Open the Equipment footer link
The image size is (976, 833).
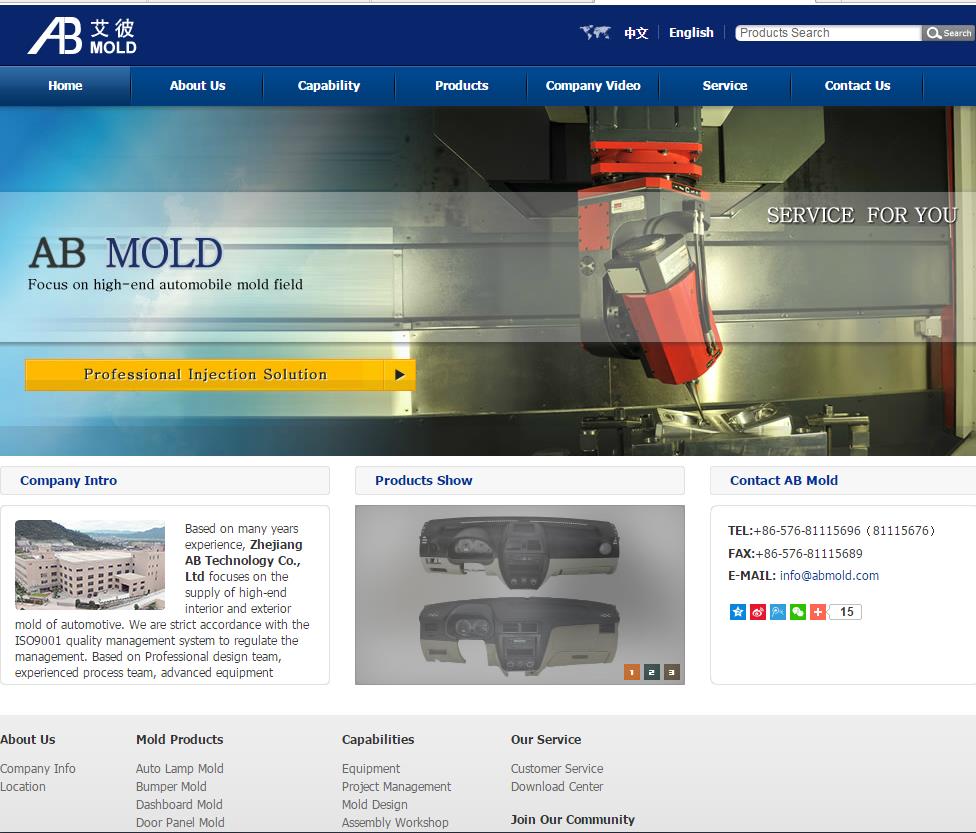coord(371,769)
